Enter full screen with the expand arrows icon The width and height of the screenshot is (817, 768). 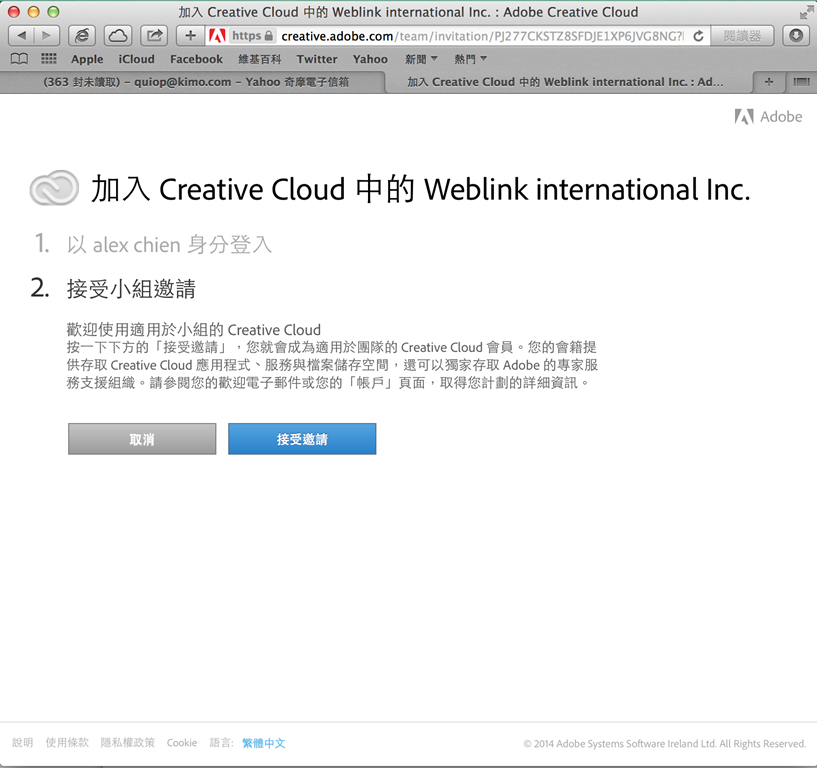pos(806,12)
